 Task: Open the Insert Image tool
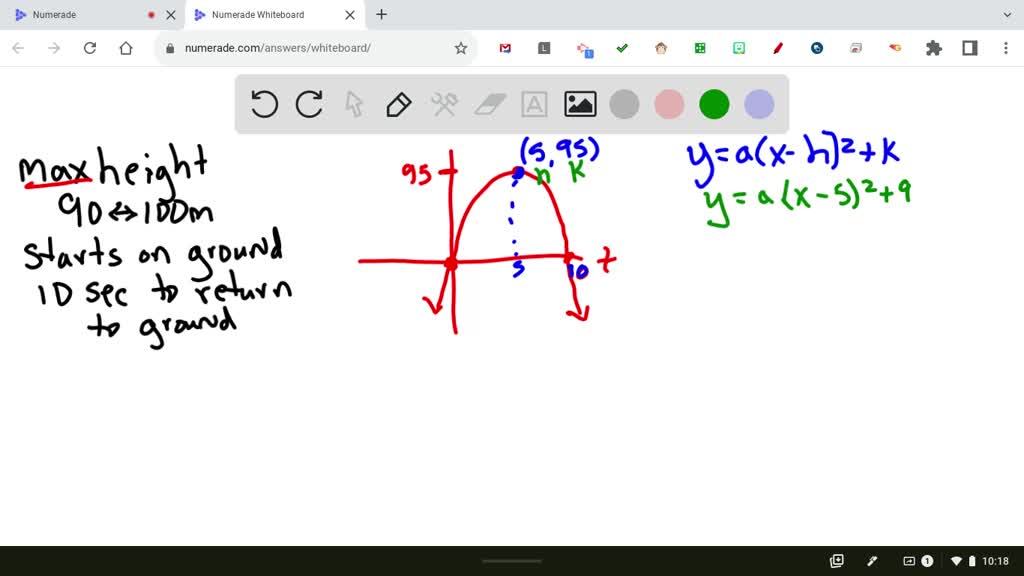[578, 103]
